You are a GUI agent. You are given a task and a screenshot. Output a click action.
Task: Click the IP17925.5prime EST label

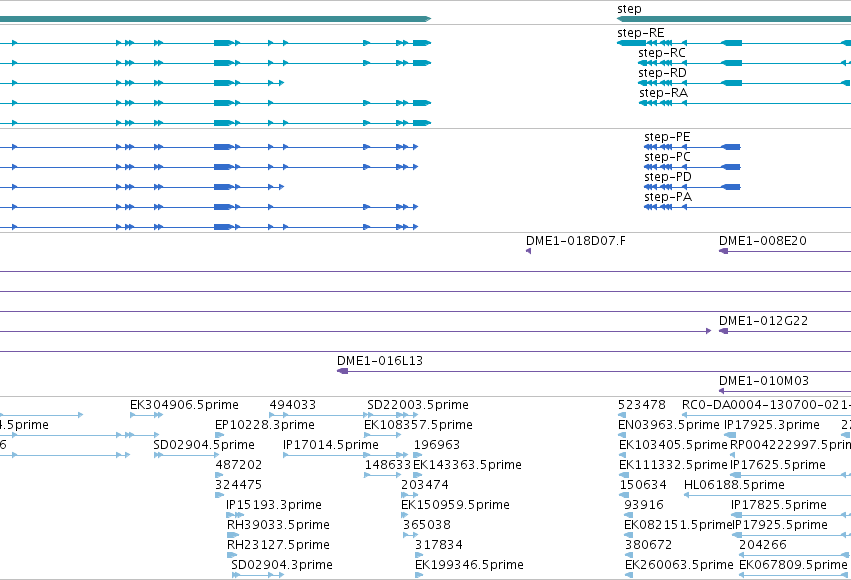tap(781, 525)
